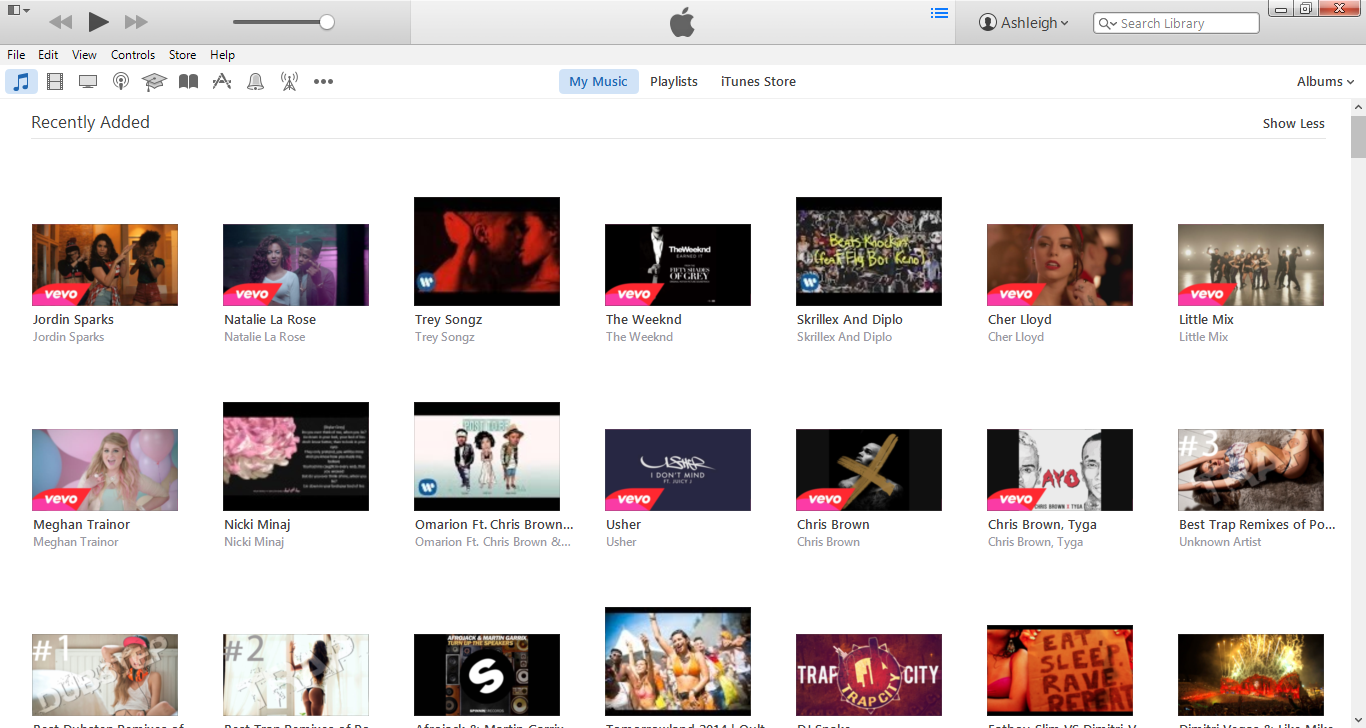Viewport: 1366px width, 728px height.
Task: Click the Cher Lloyd artist subtitle
Action: (1016, 337)
